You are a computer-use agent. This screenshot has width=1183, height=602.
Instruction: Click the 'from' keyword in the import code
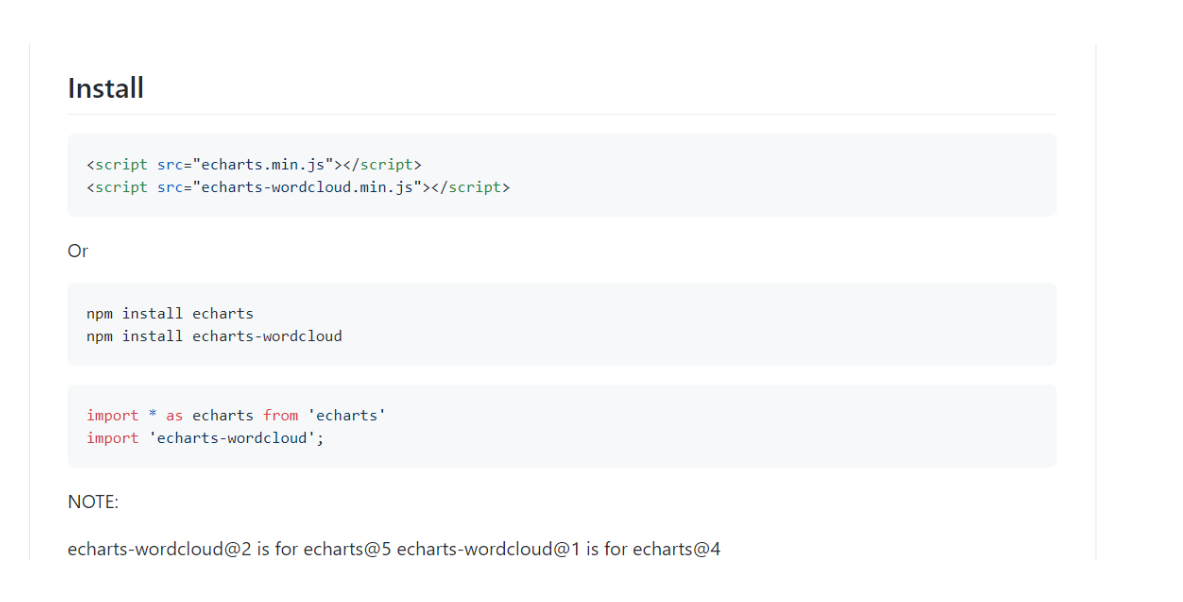[281, 415]
